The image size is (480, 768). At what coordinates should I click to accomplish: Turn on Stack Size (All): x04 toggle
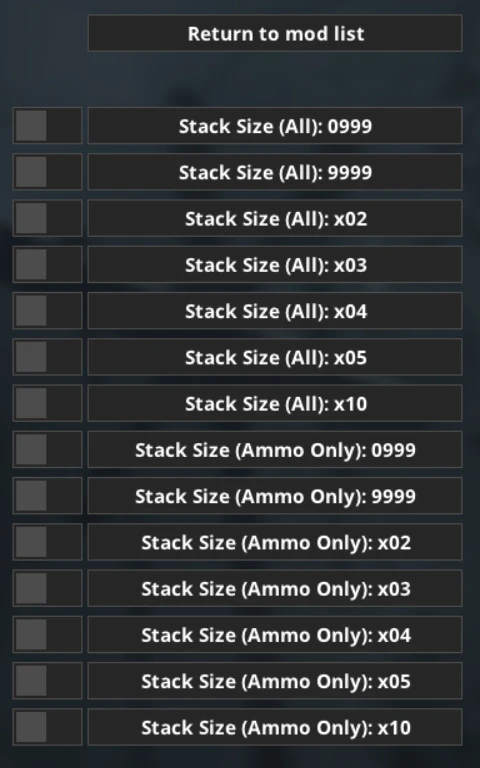click(47, 311)
